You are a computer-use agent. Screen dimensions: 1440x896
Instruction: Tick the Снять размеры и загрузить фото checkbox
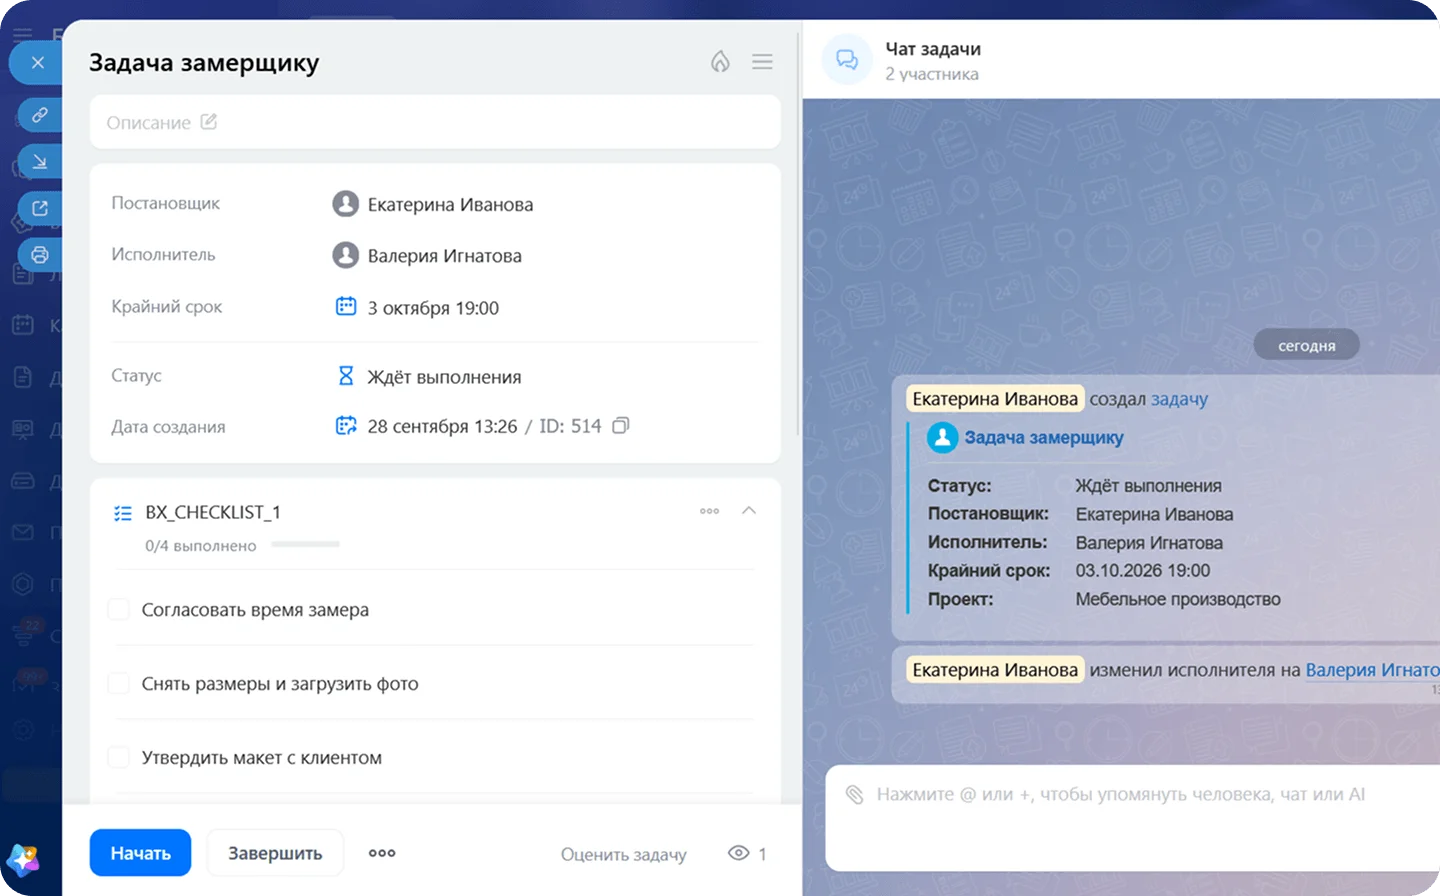(x=119, y=683)
